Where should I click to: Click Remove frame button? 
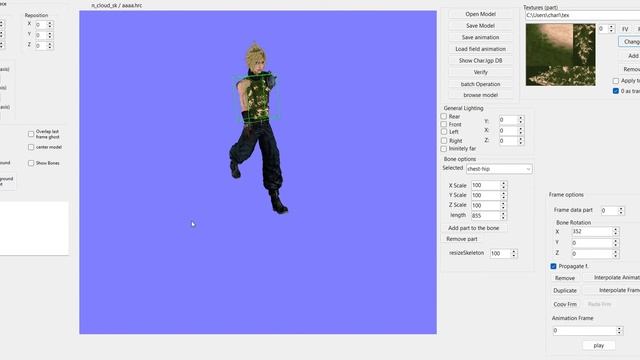coord(565,278)
